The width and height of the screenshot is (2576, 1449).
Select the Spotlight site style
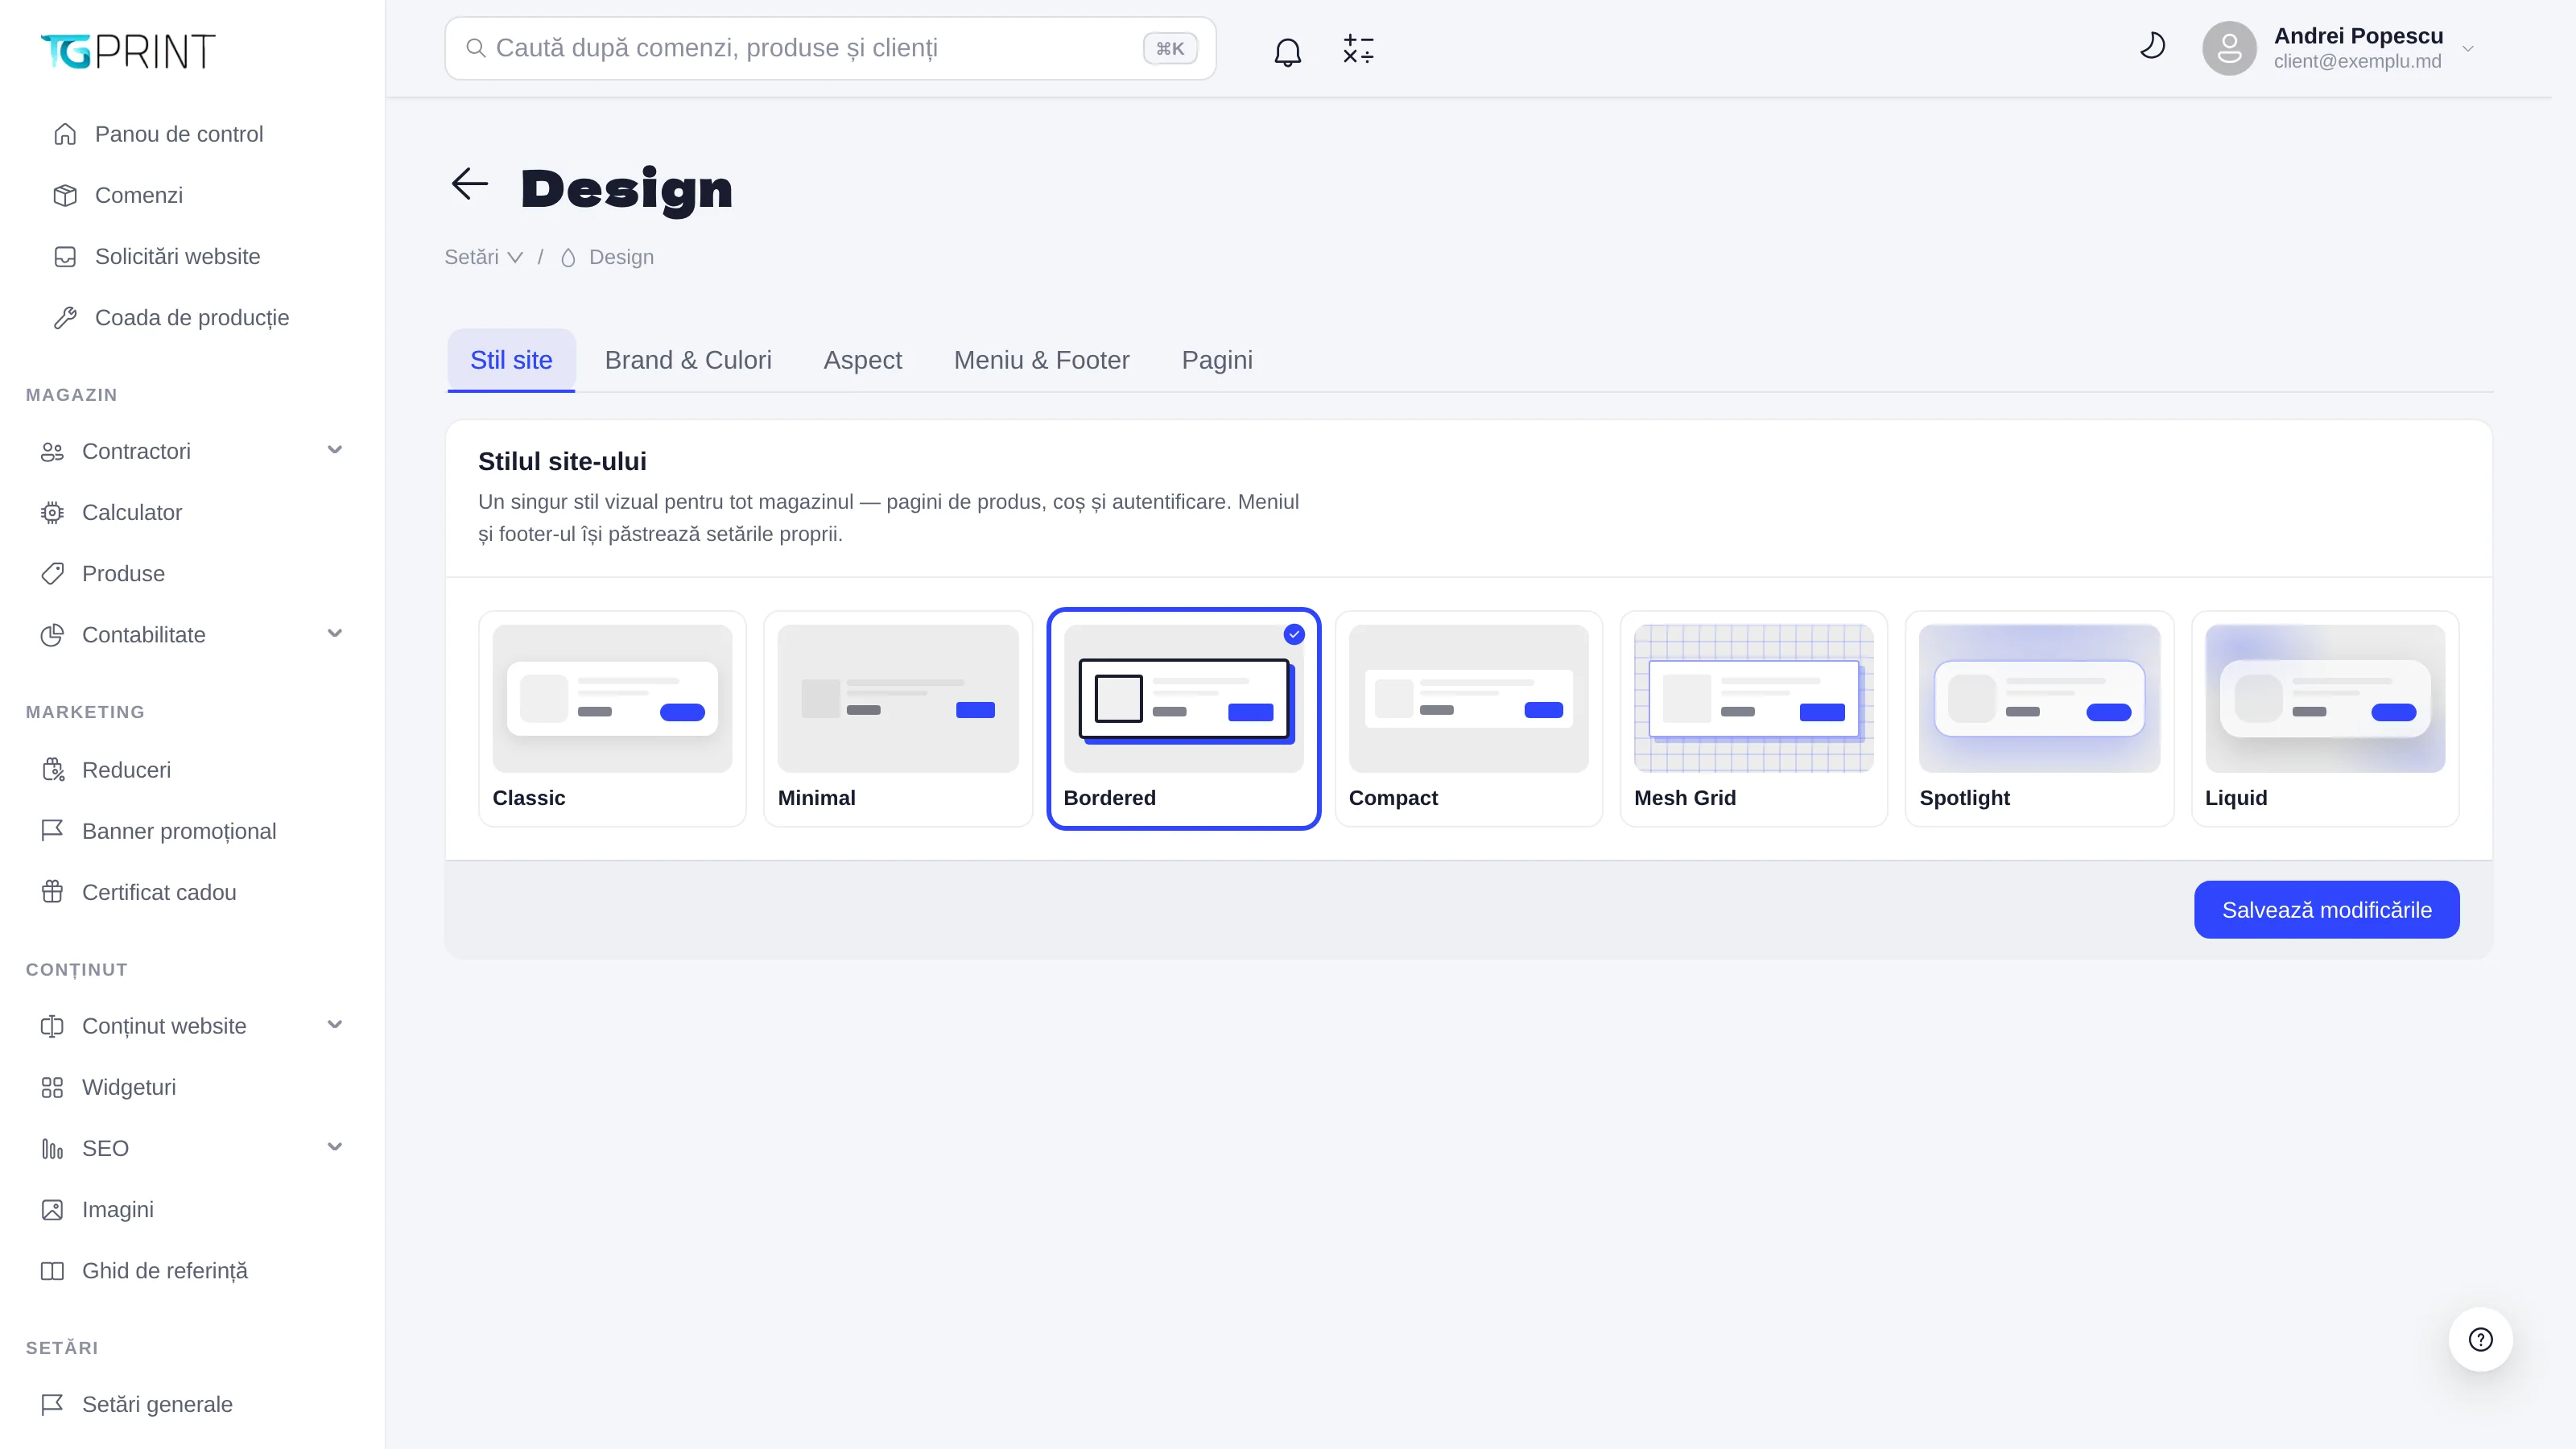click(2039, 719)
